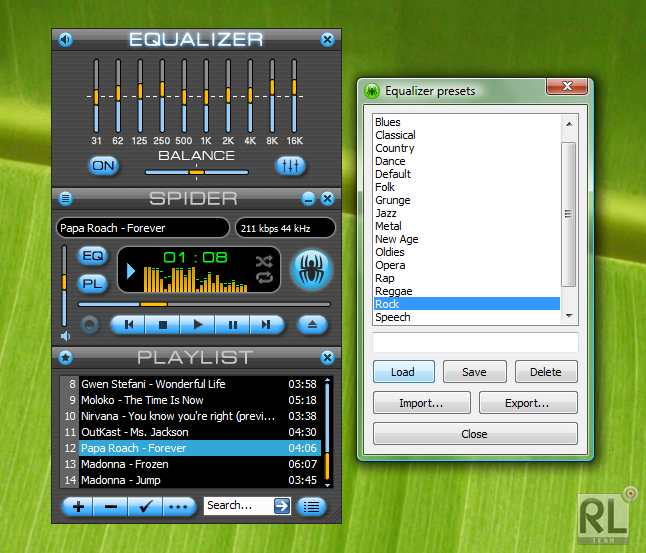Skip to the next track
This screenshot has width=646, height=553.
[265, 324]
